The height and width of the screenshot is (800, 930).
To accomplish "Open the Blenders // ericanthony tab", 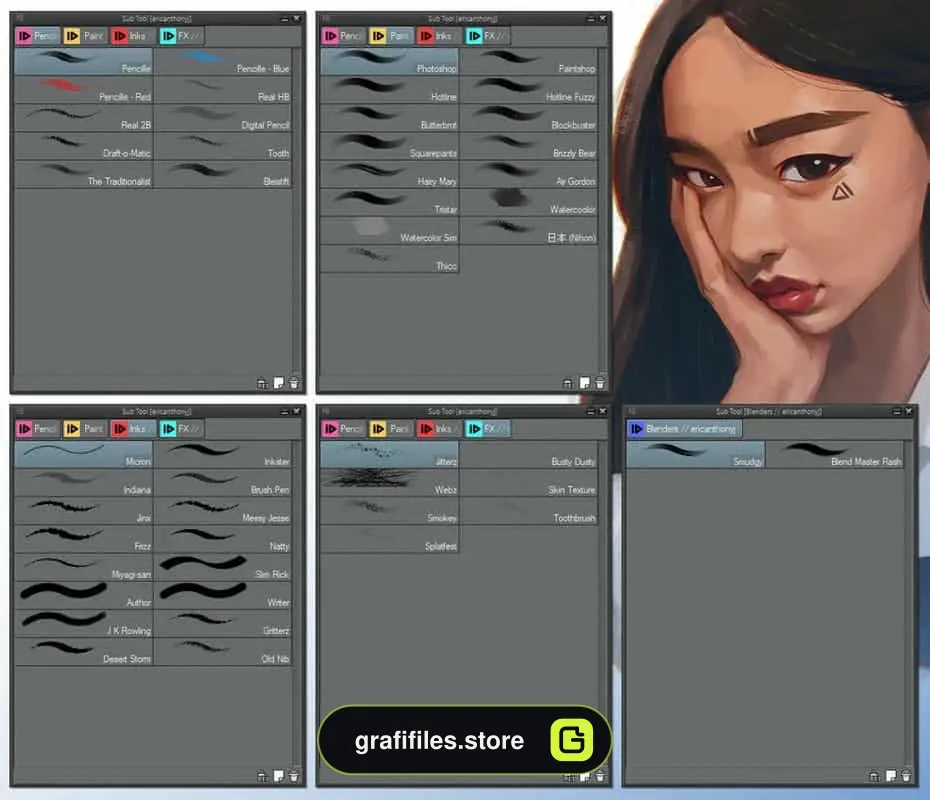I will coord(684,429).
